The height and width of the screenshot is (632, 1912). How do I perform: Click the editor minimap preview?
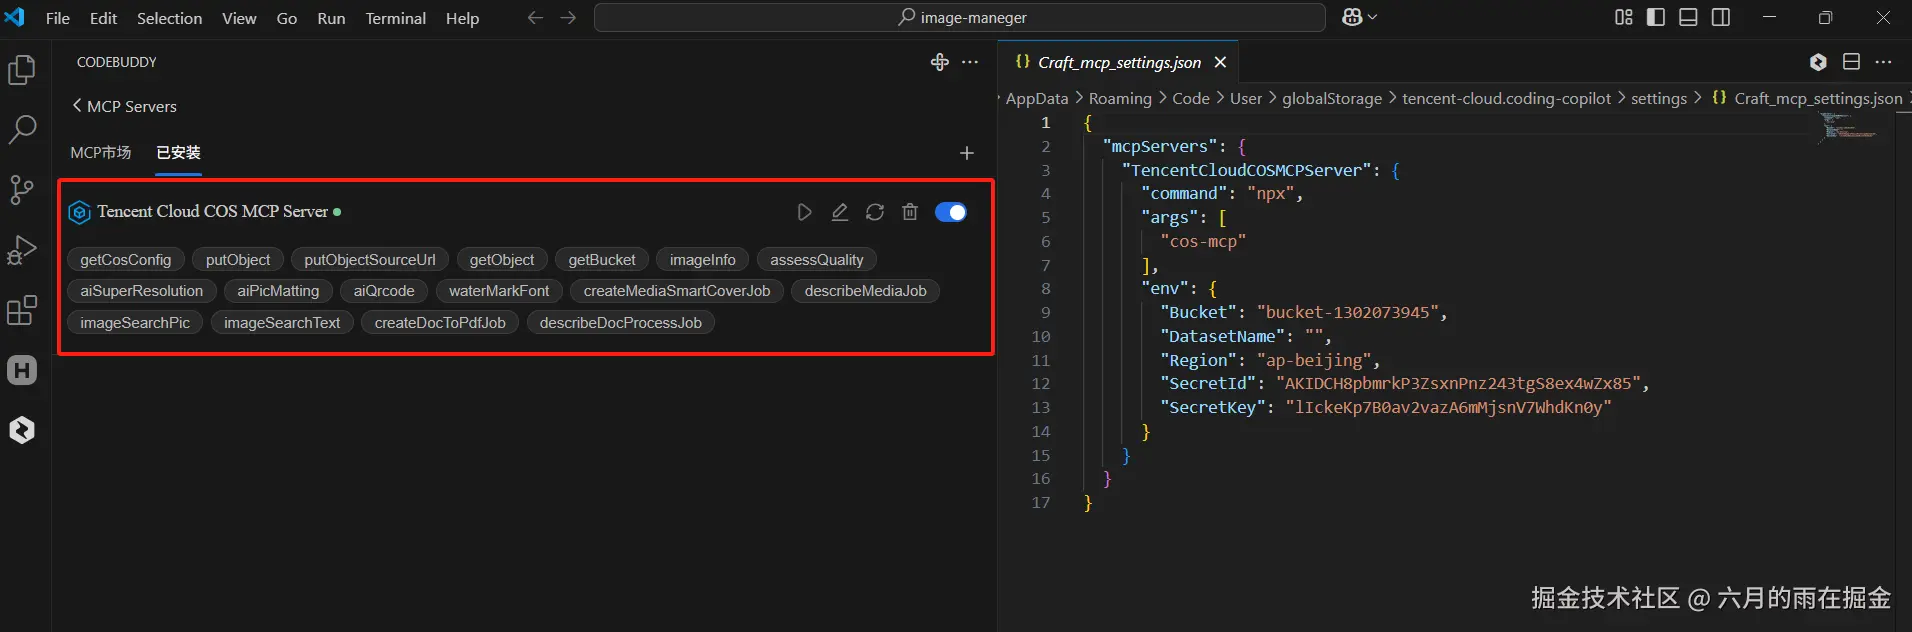1849,128
